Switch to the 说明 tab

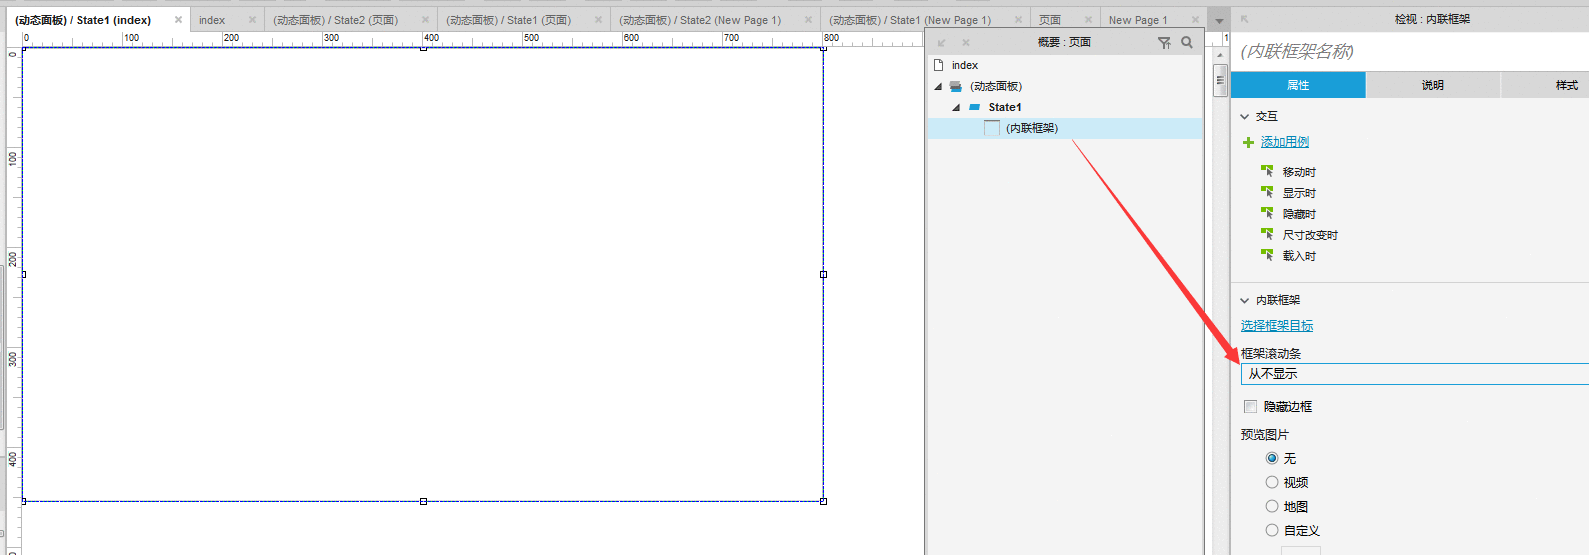[1433, 85]
